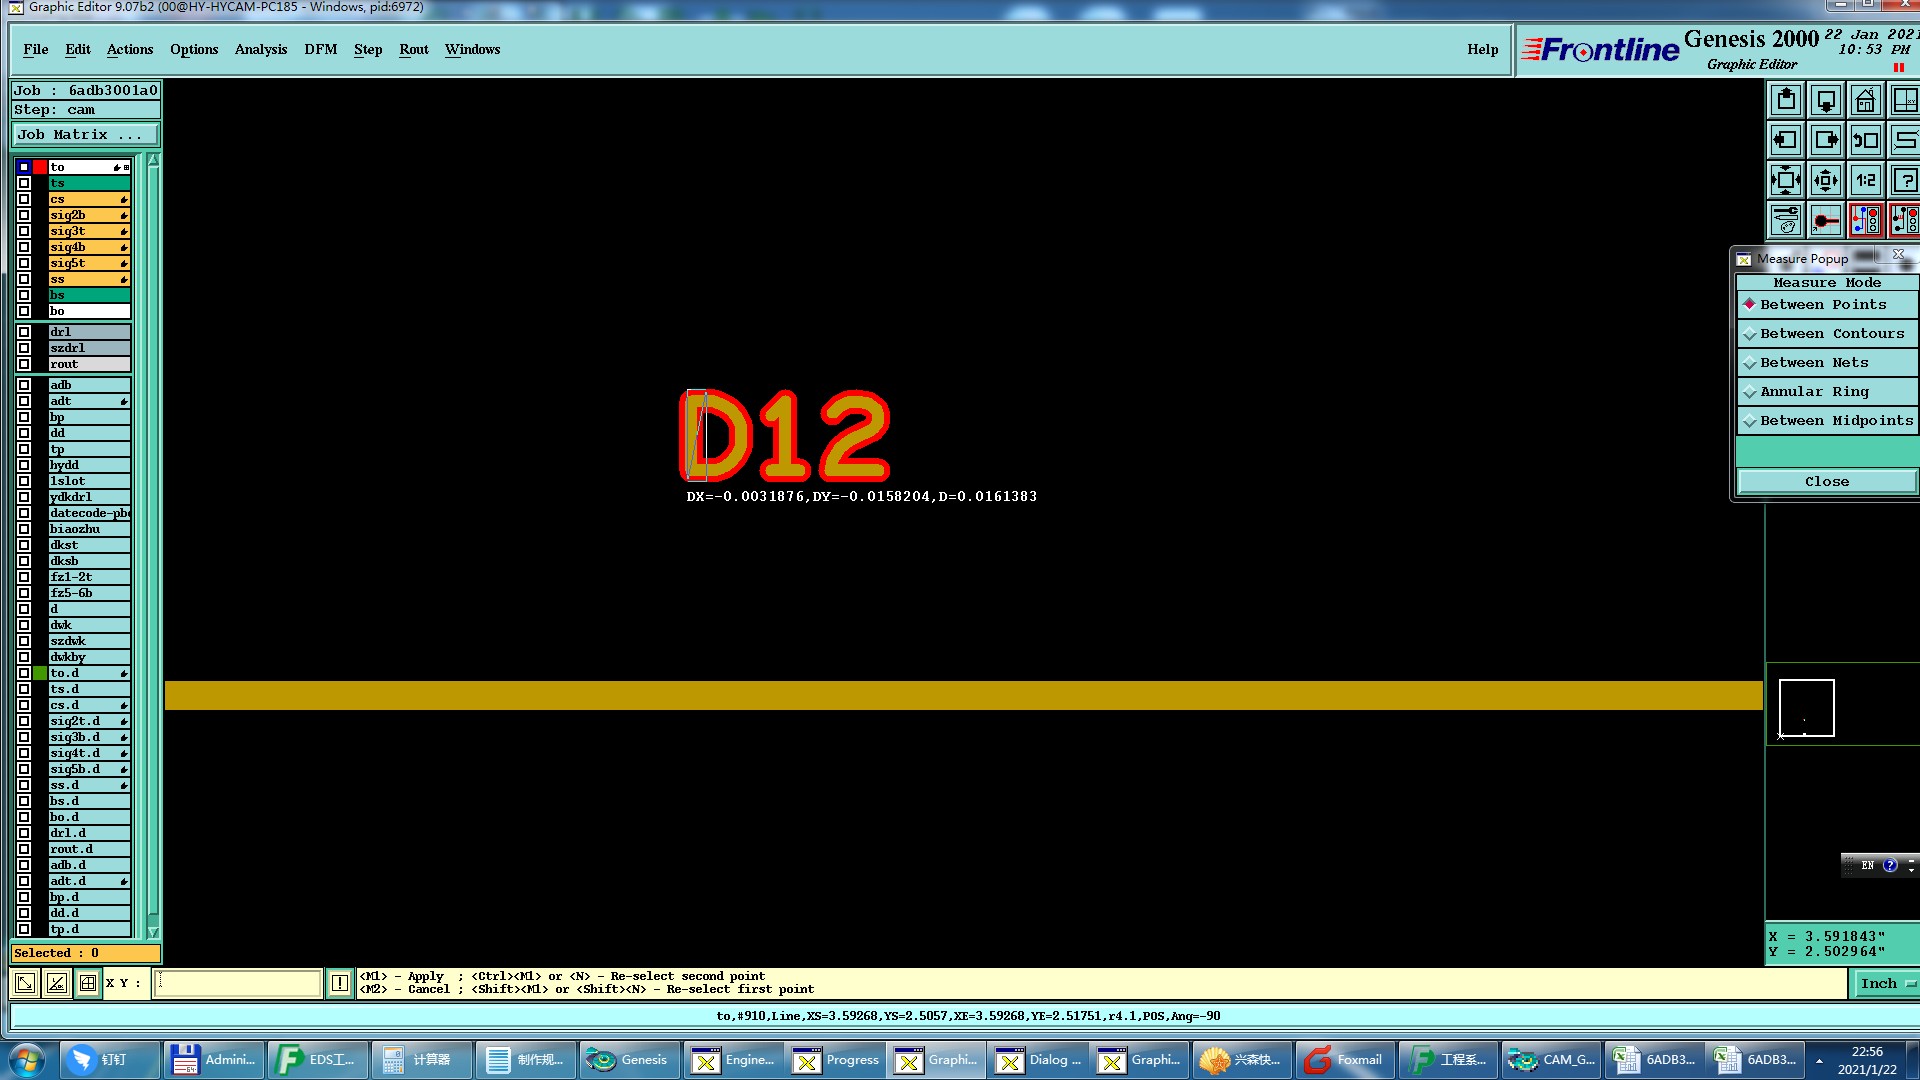This screenshot has height=1080, width=1920.
Task: Click the grid snap icon beside X Y
Action: (x=88, y=983)
